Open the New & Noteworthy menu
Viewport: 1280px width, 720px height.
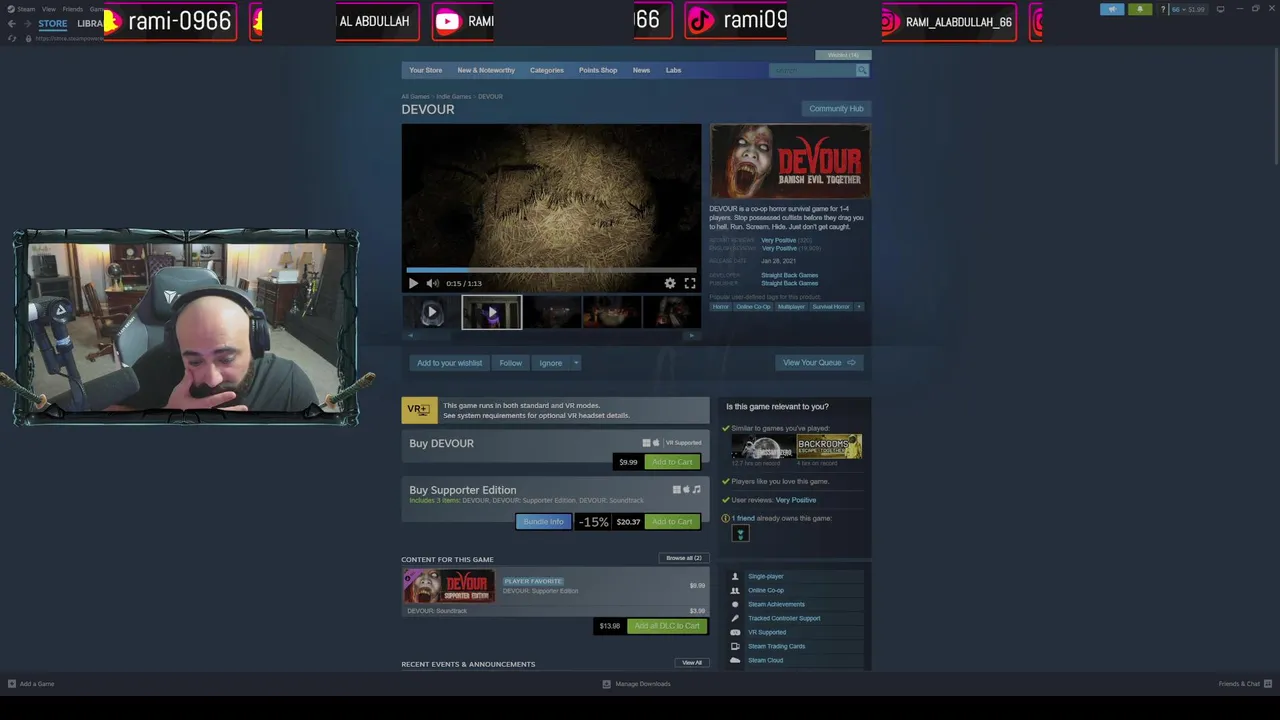tap(486, 70)
